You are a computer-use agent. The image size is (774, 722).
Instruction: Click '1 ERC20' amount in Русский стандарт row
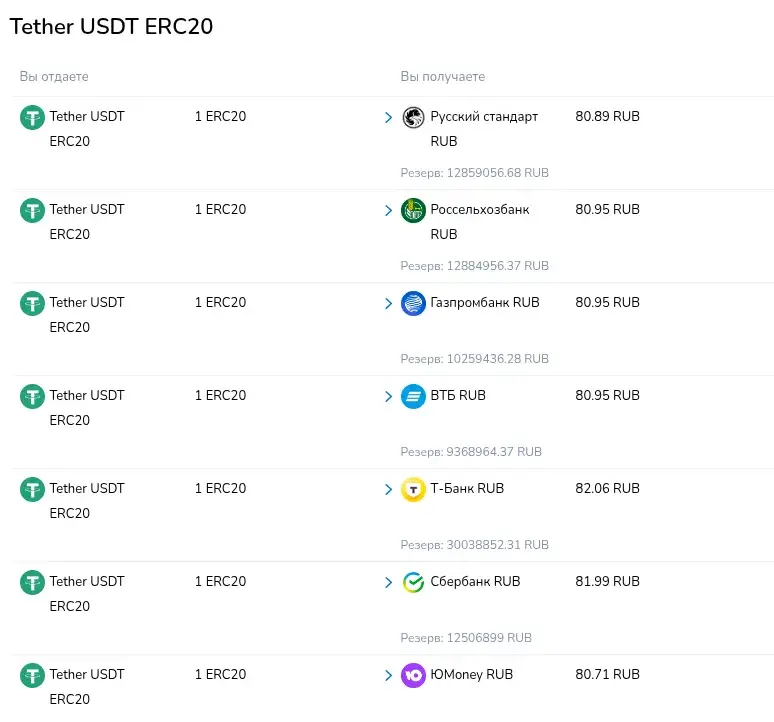coord(220,116)
